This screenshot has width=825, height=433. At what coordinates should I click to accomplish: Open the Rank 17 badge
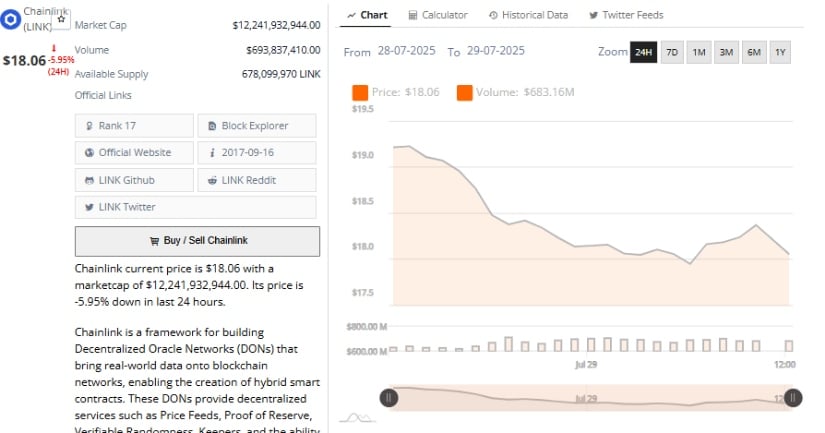[134, 126]
